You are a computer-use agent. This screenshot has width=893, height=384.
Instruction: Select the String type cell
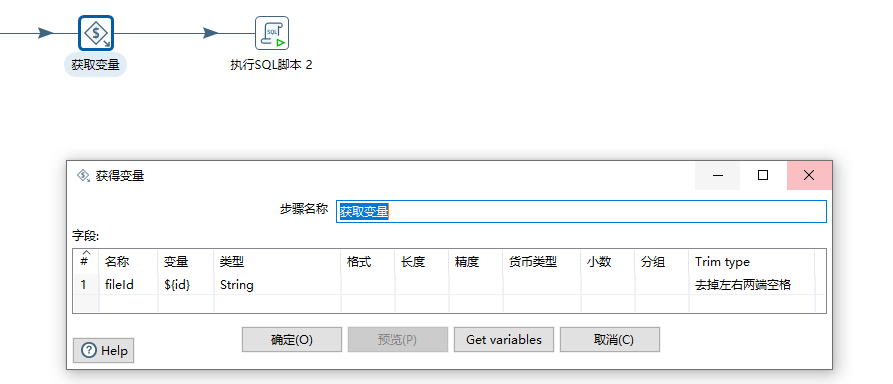[x=277, y=285]
